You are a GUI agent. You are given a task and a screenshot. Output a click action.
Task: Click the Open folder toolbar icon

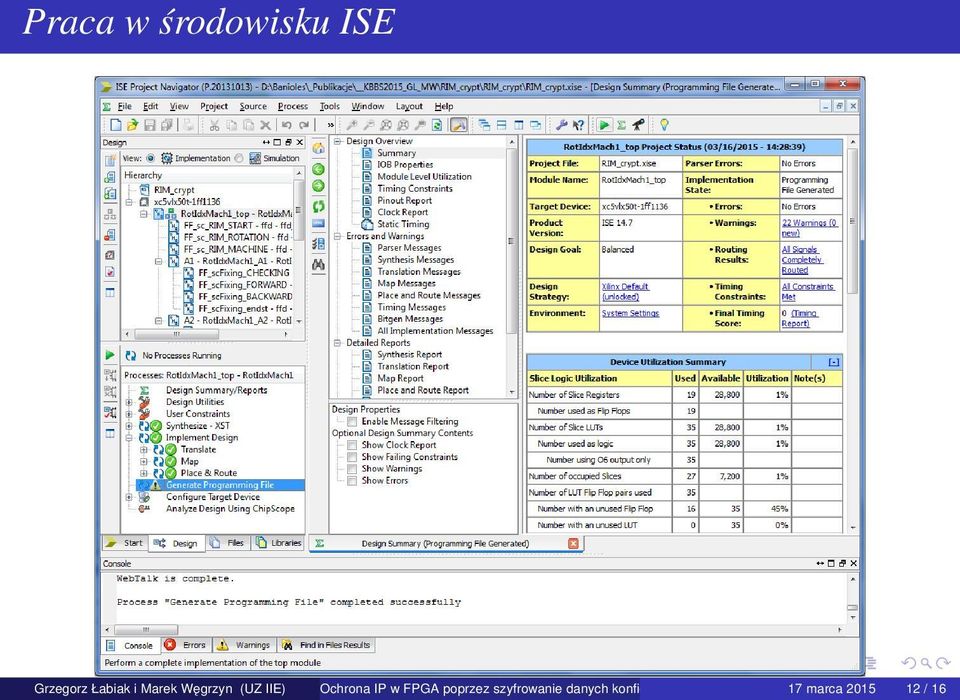click(132, 125)
